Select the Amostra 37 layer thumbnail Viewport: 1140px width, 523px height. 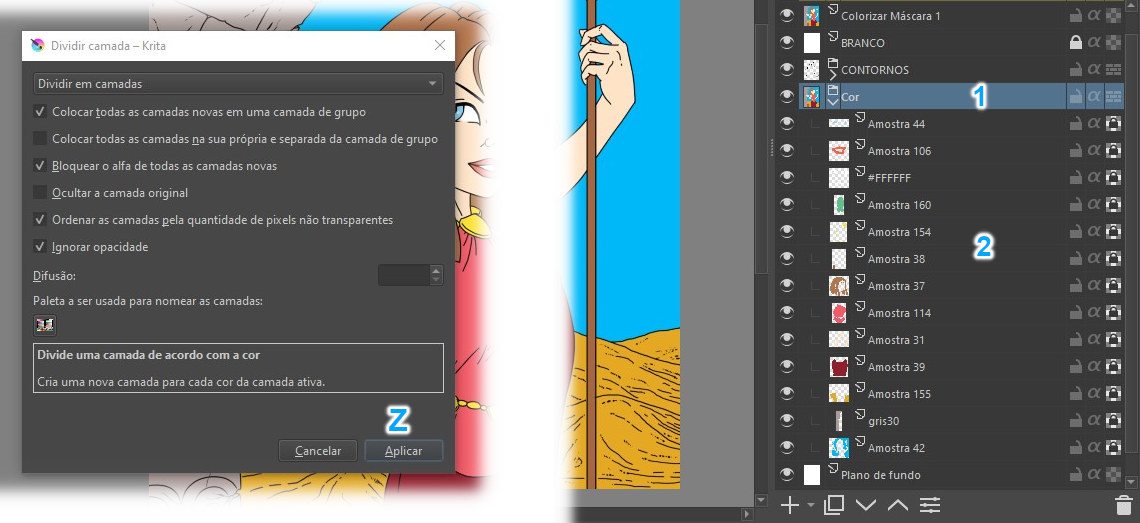coord(839,286)
